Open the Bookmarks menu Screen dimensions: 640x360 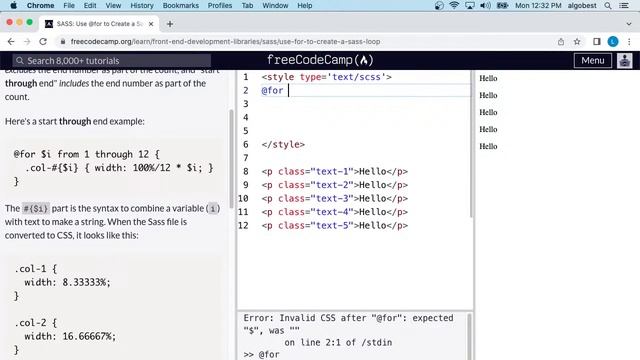click(180, 5)
